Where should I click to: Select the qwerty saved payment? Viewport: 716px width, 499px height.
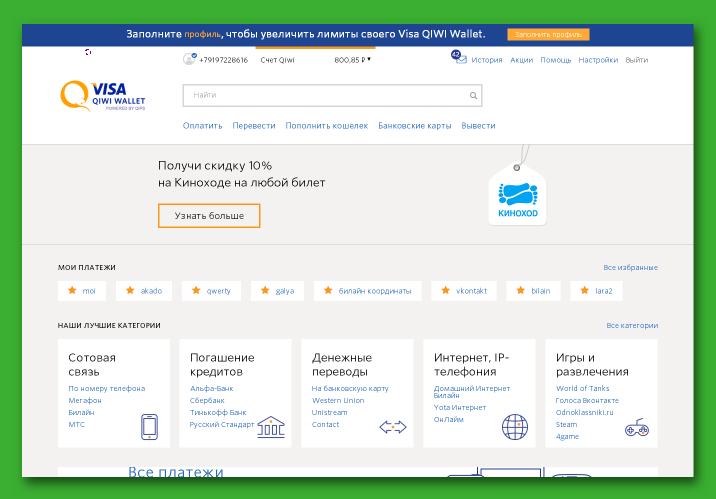tap(211, 291)
